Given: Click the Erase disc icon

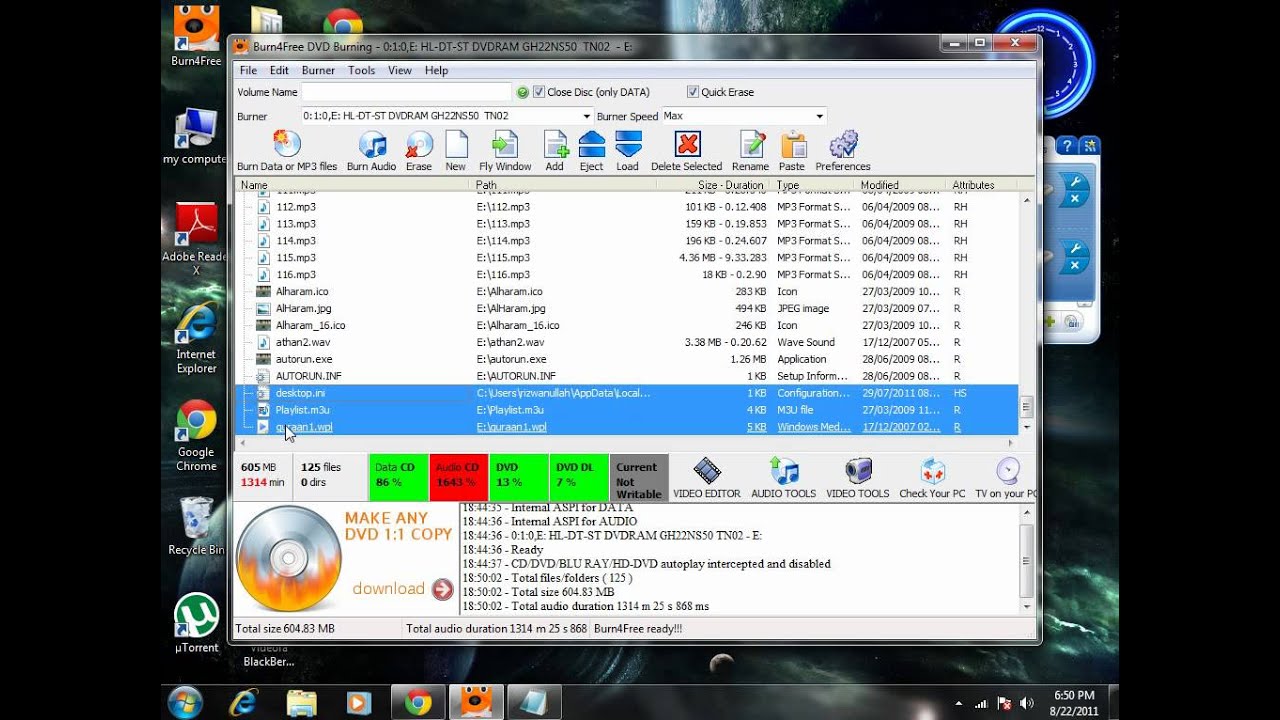Looking at the screenshot, I should pyautogui.click(x=418, y=150).
